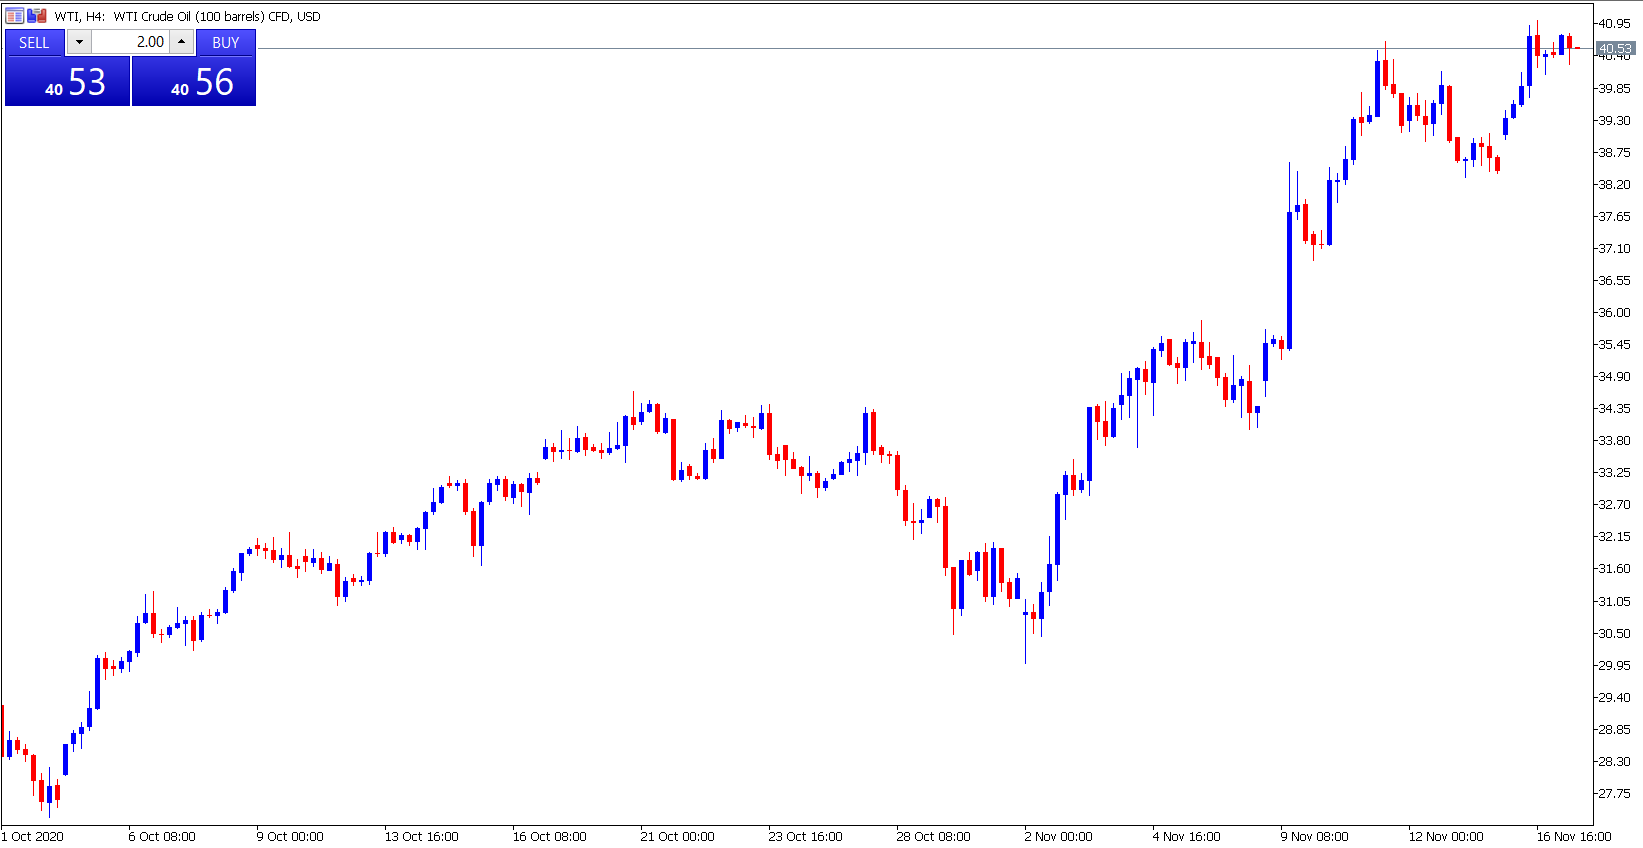
Task: Click the 1 Oct 2020 date label
Action: coord(33,836)
